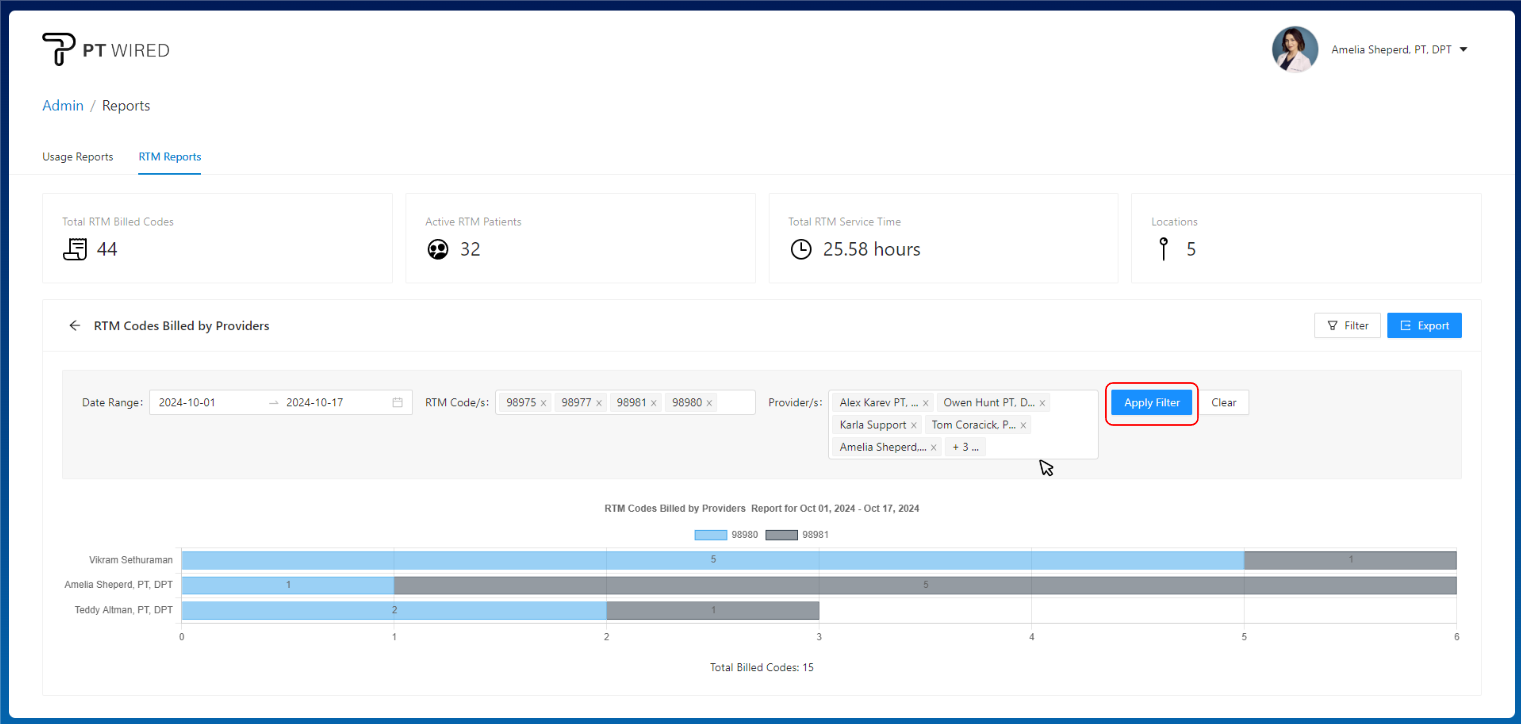Click Vikram Sethuraman's blue 98980 bar
The image size is (1521, 724).
[712, 560]
